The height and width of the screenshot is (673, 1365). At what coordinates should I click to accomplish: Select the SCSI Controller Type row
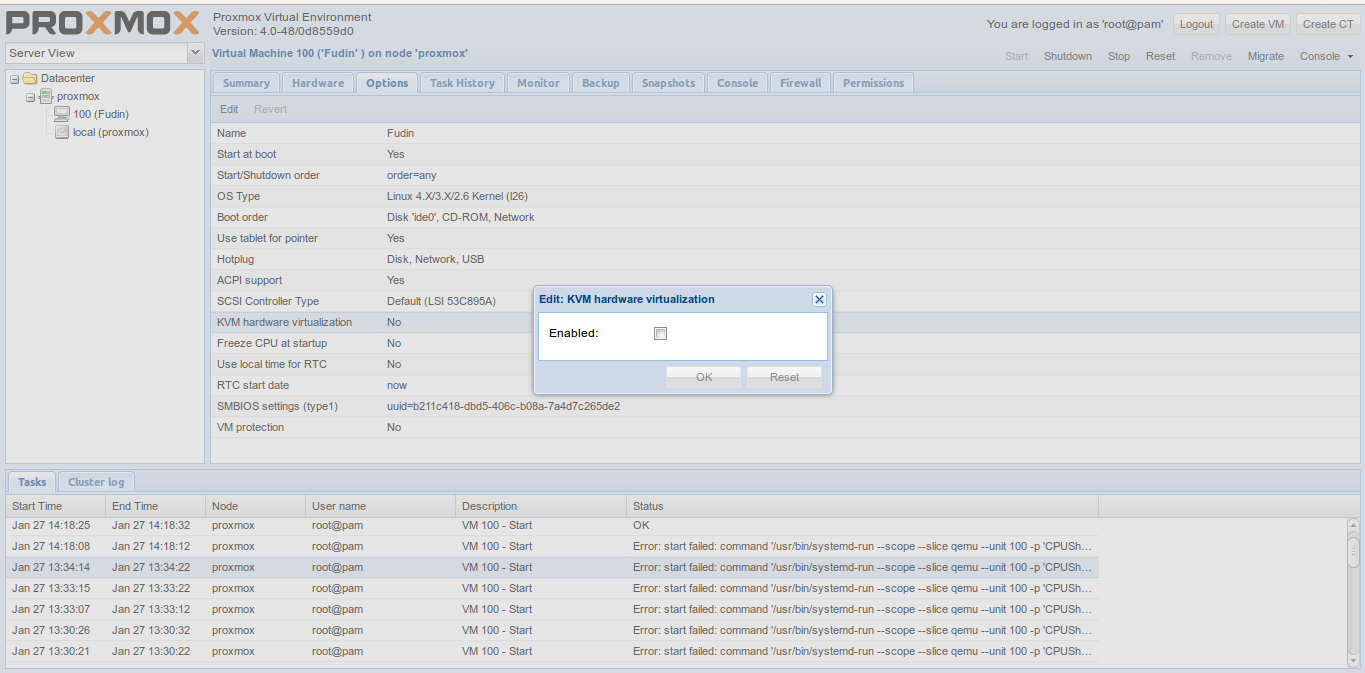pyautogui.click(x=786, y=301)
